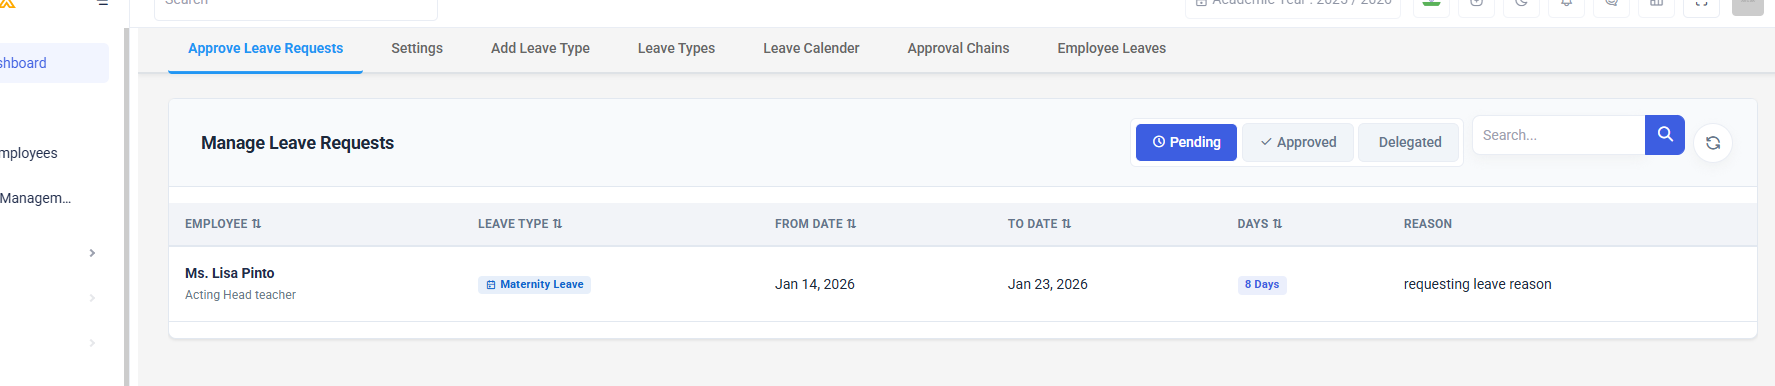Filter to Approved leave requests
This screenshot has width=1775, height=386.
[1298, 142]
